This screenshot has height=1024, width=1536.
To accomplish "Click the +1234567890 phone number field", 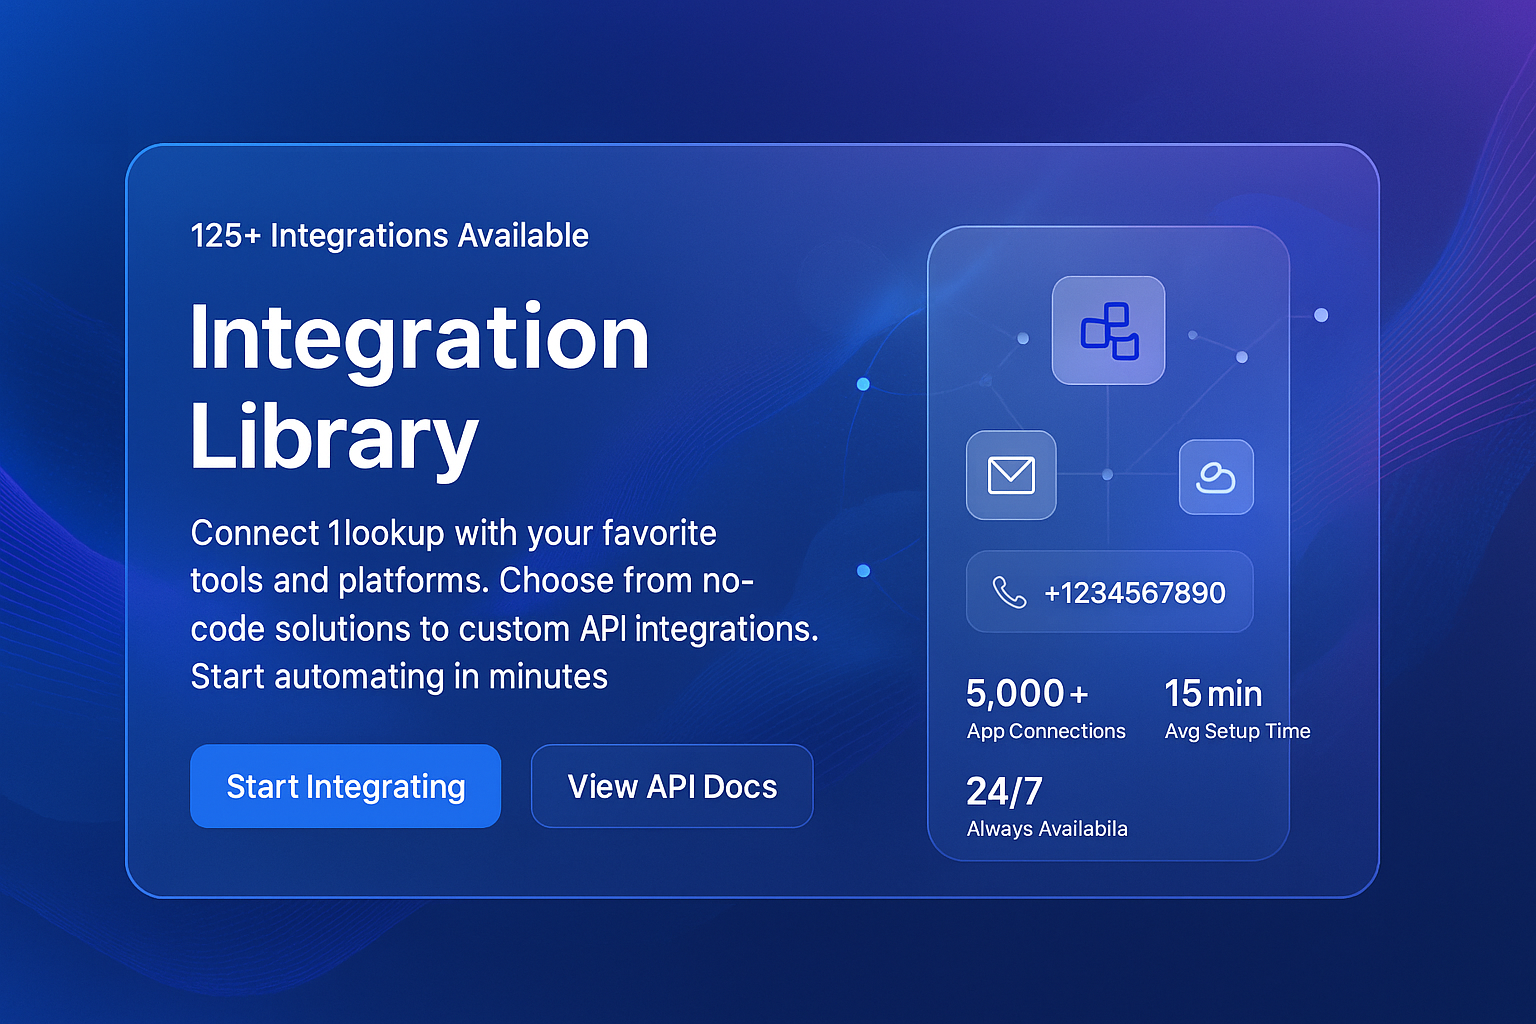I will point(1109,592).
